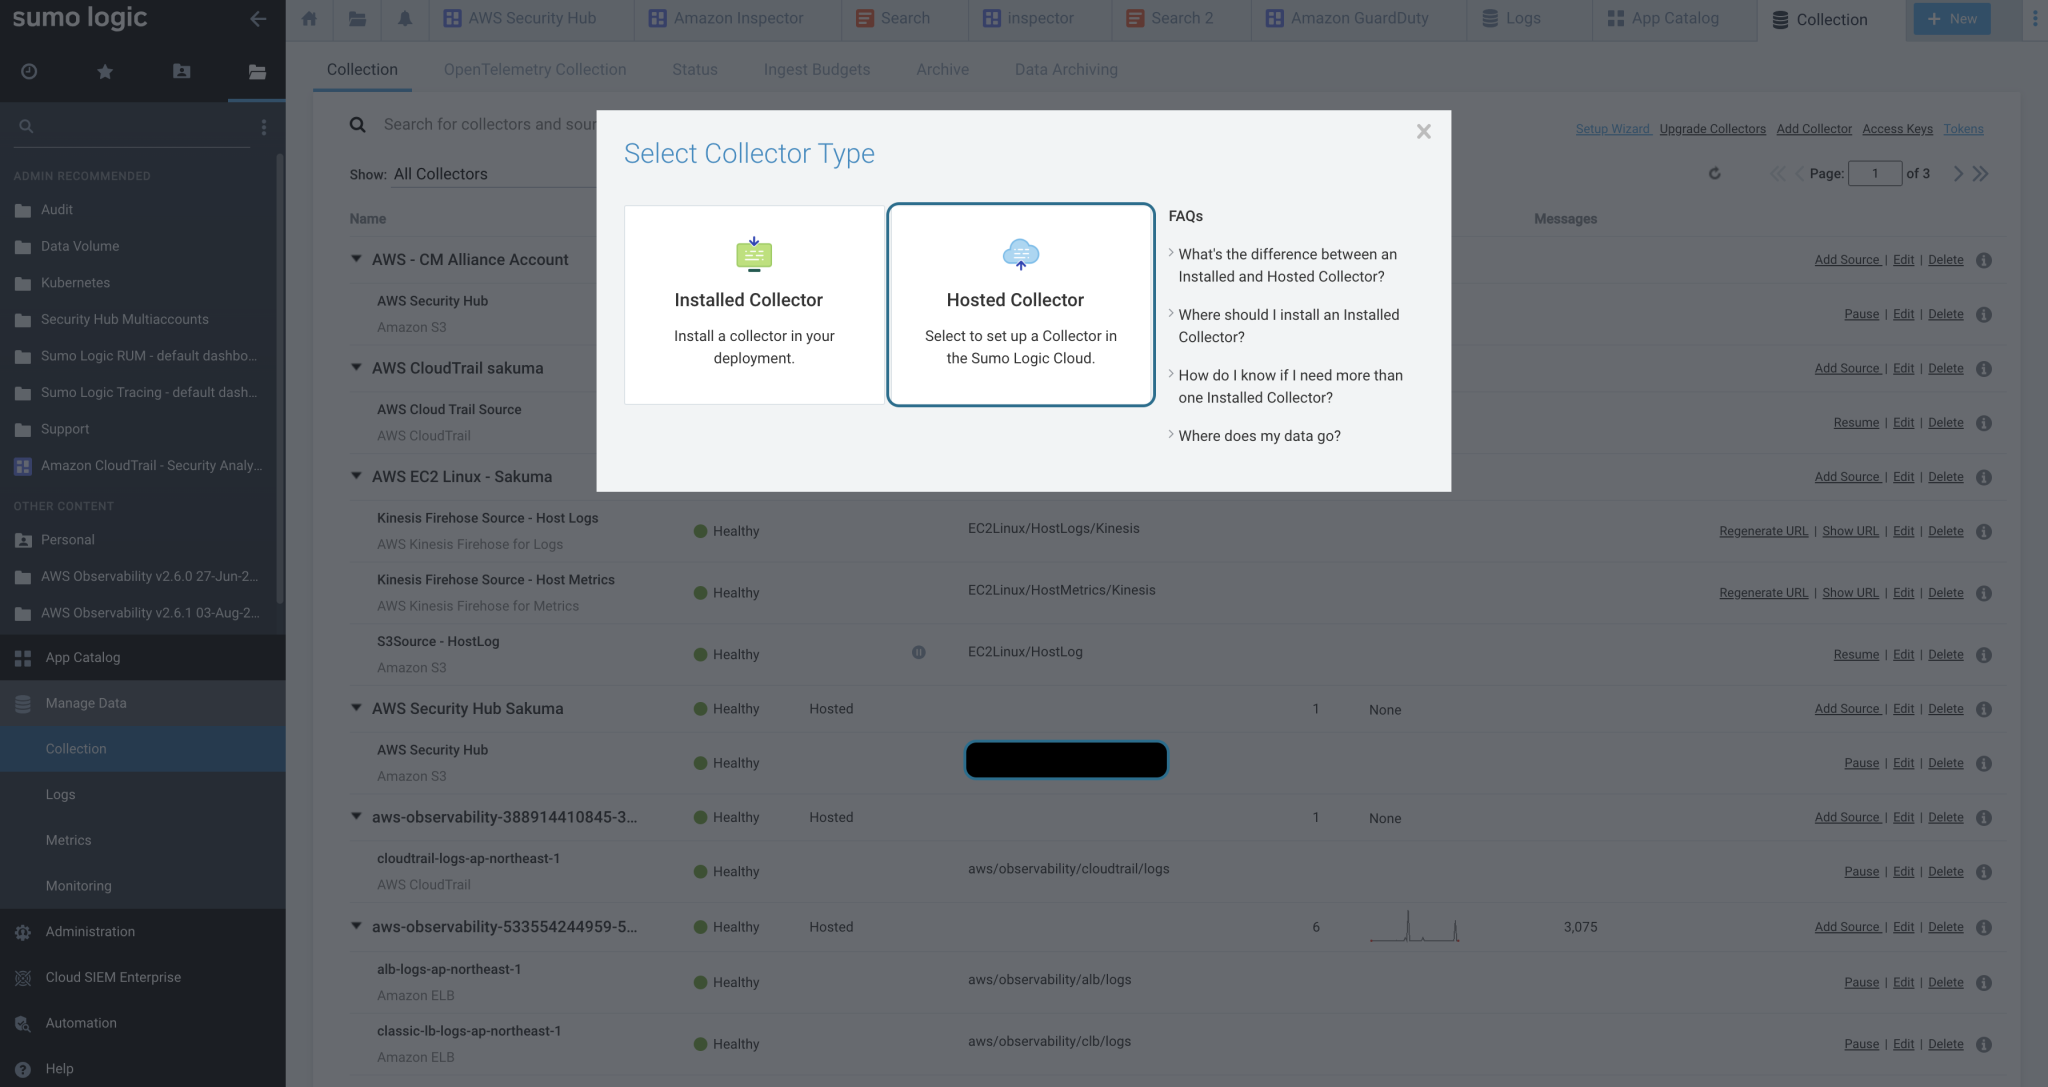Click the page number input field
The height and width of the screenshot is (1087, 2048).
(1876, 173)
